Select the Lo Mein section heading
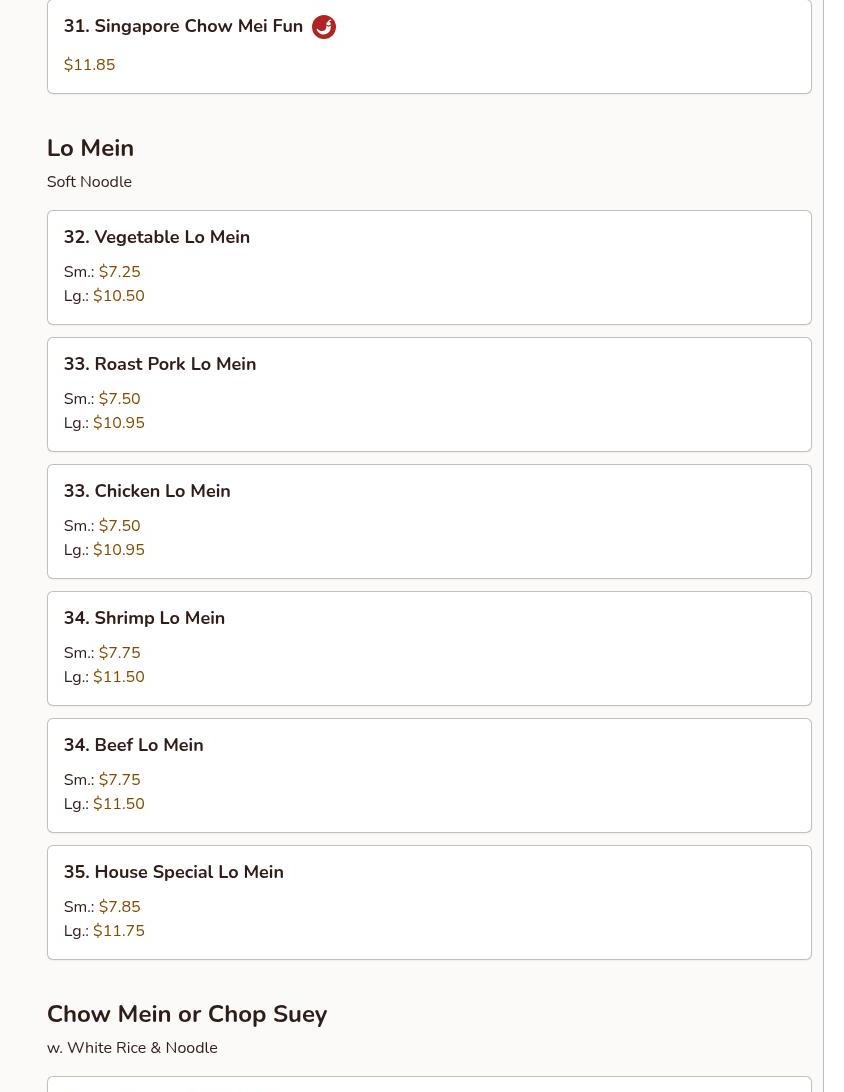The width and height of the screenshot is (844, 1092). pyautogui.click(x=90, y=148)
